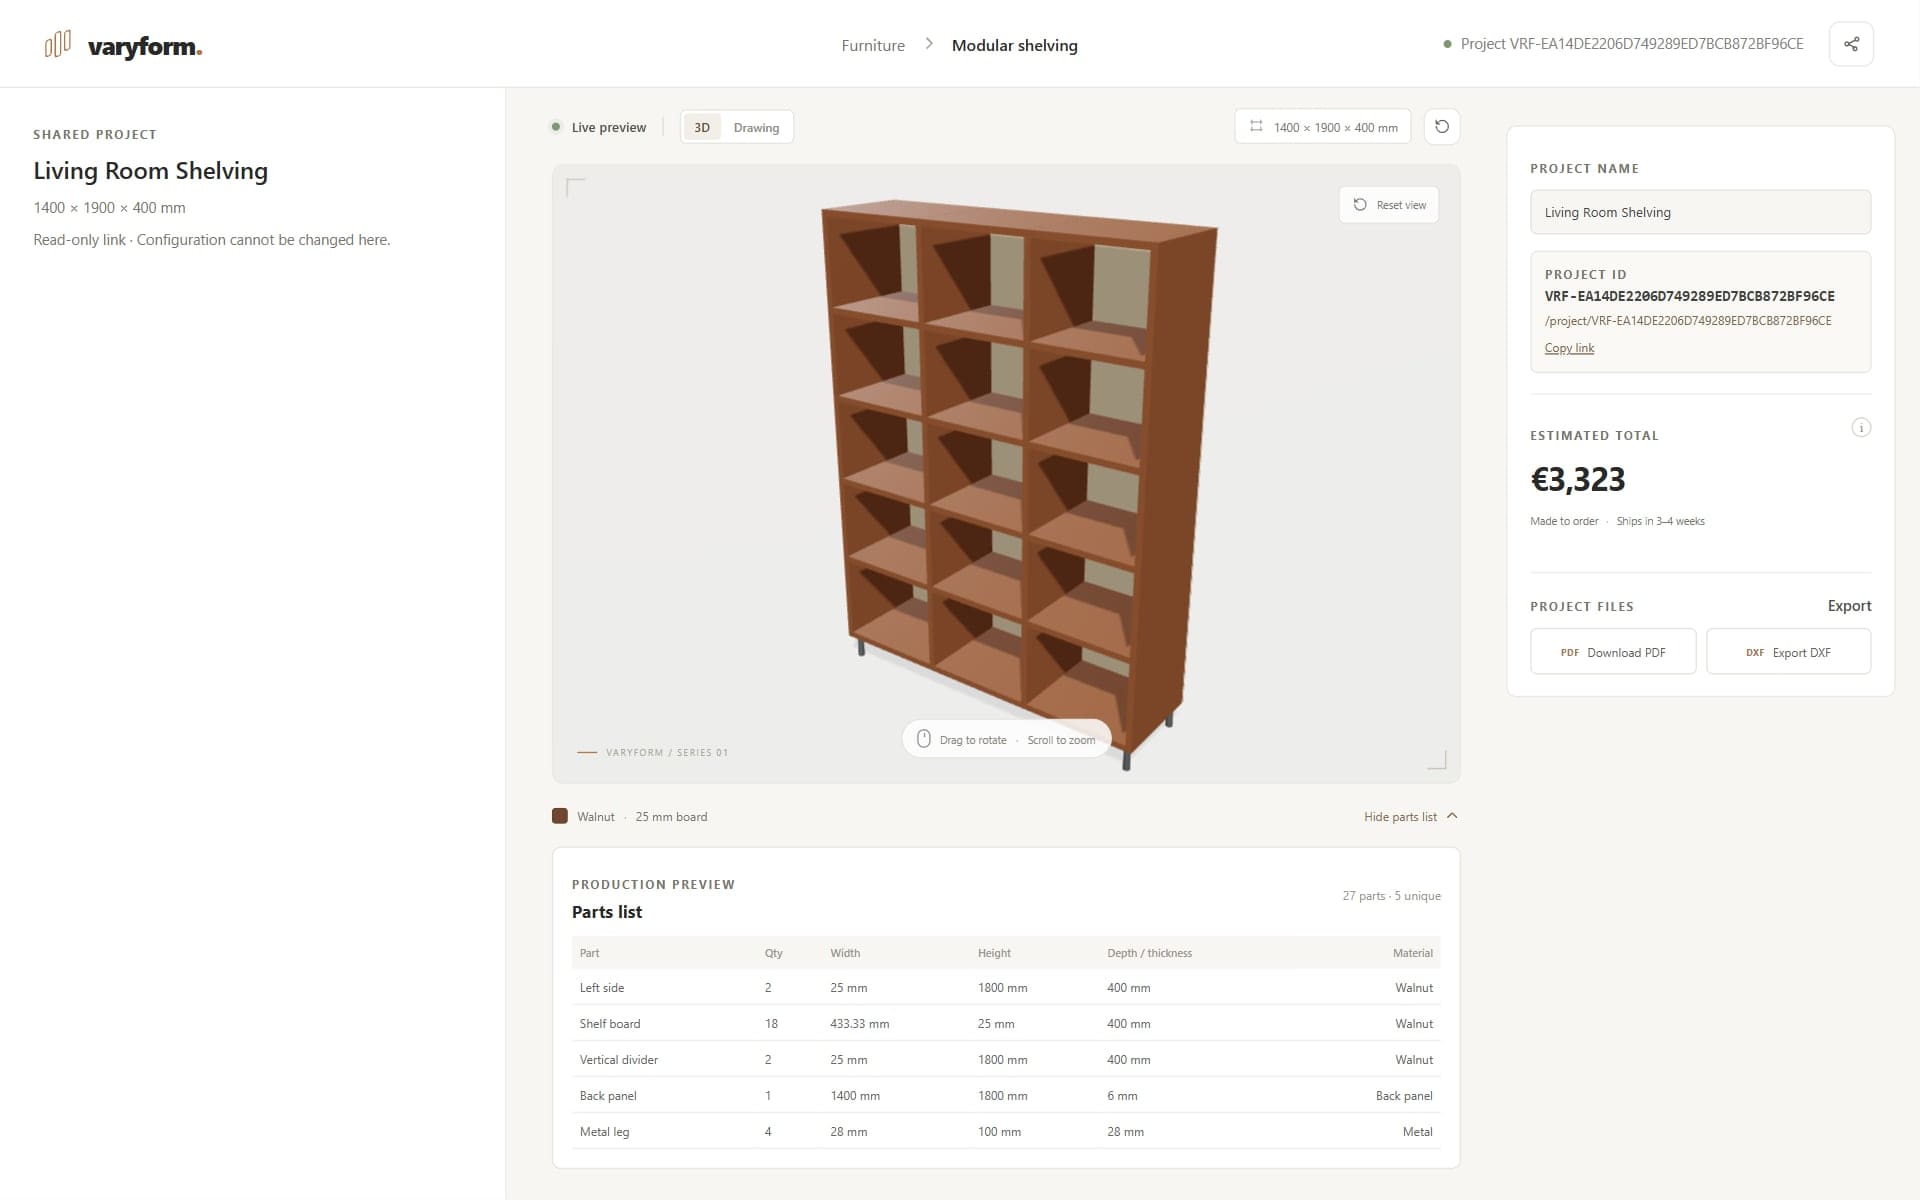This screenshot has height=1200, width=1920.
Task: Click the estimated total info icon
Action: tap(1861, 428)
